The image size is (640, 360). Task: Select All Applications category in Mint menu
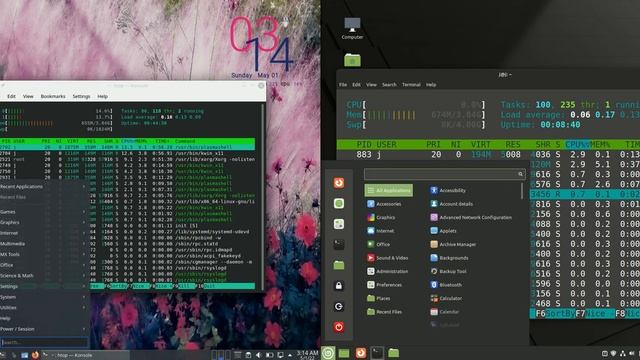coord(389,190)
